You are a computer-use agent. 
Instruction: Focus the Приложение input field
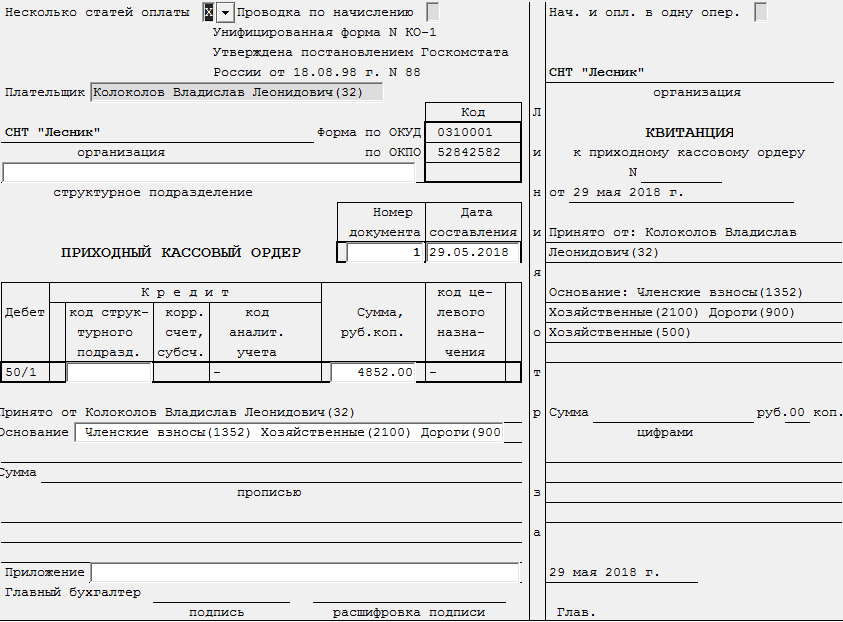click(x=305, y=572)
